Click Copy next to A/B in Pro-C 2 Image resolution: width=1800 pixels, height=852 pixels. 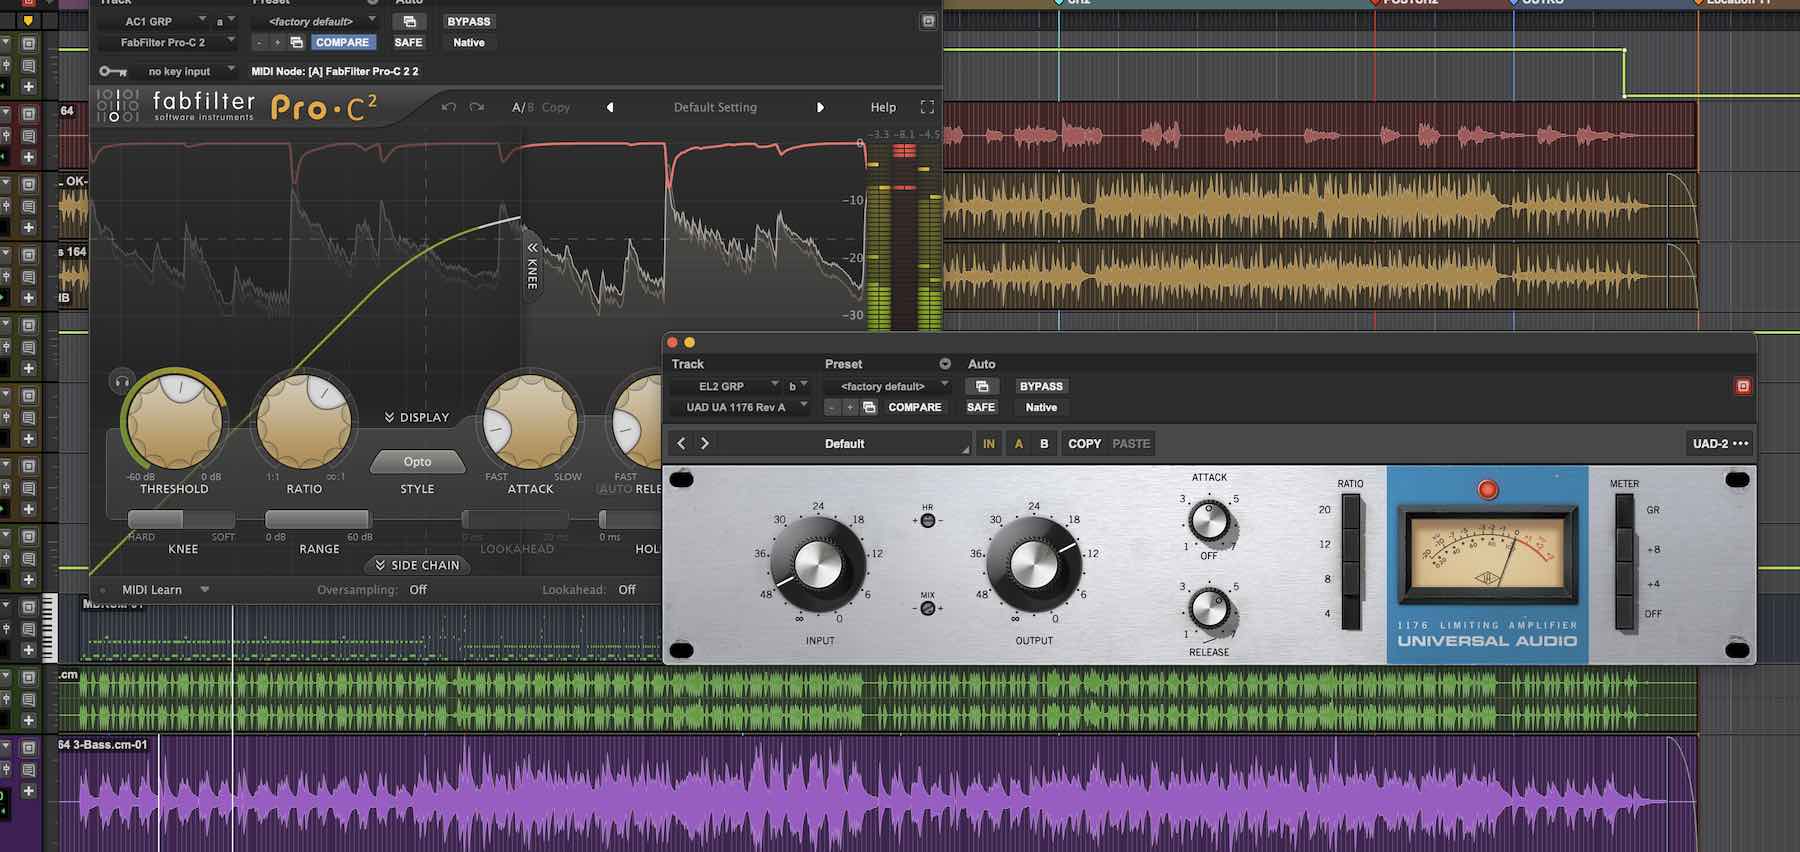pos(556,107)
